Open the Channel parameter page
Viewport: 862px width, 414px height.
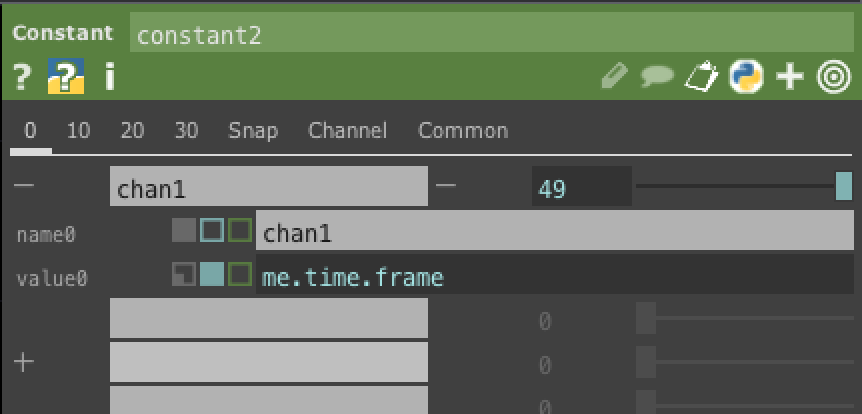click(347, 131)
